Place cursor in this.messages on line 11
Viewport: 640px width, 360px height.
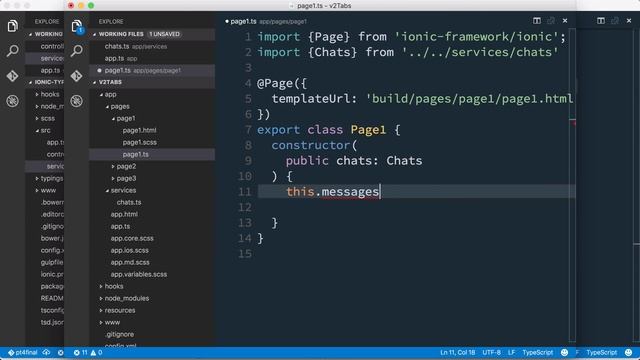333,191
